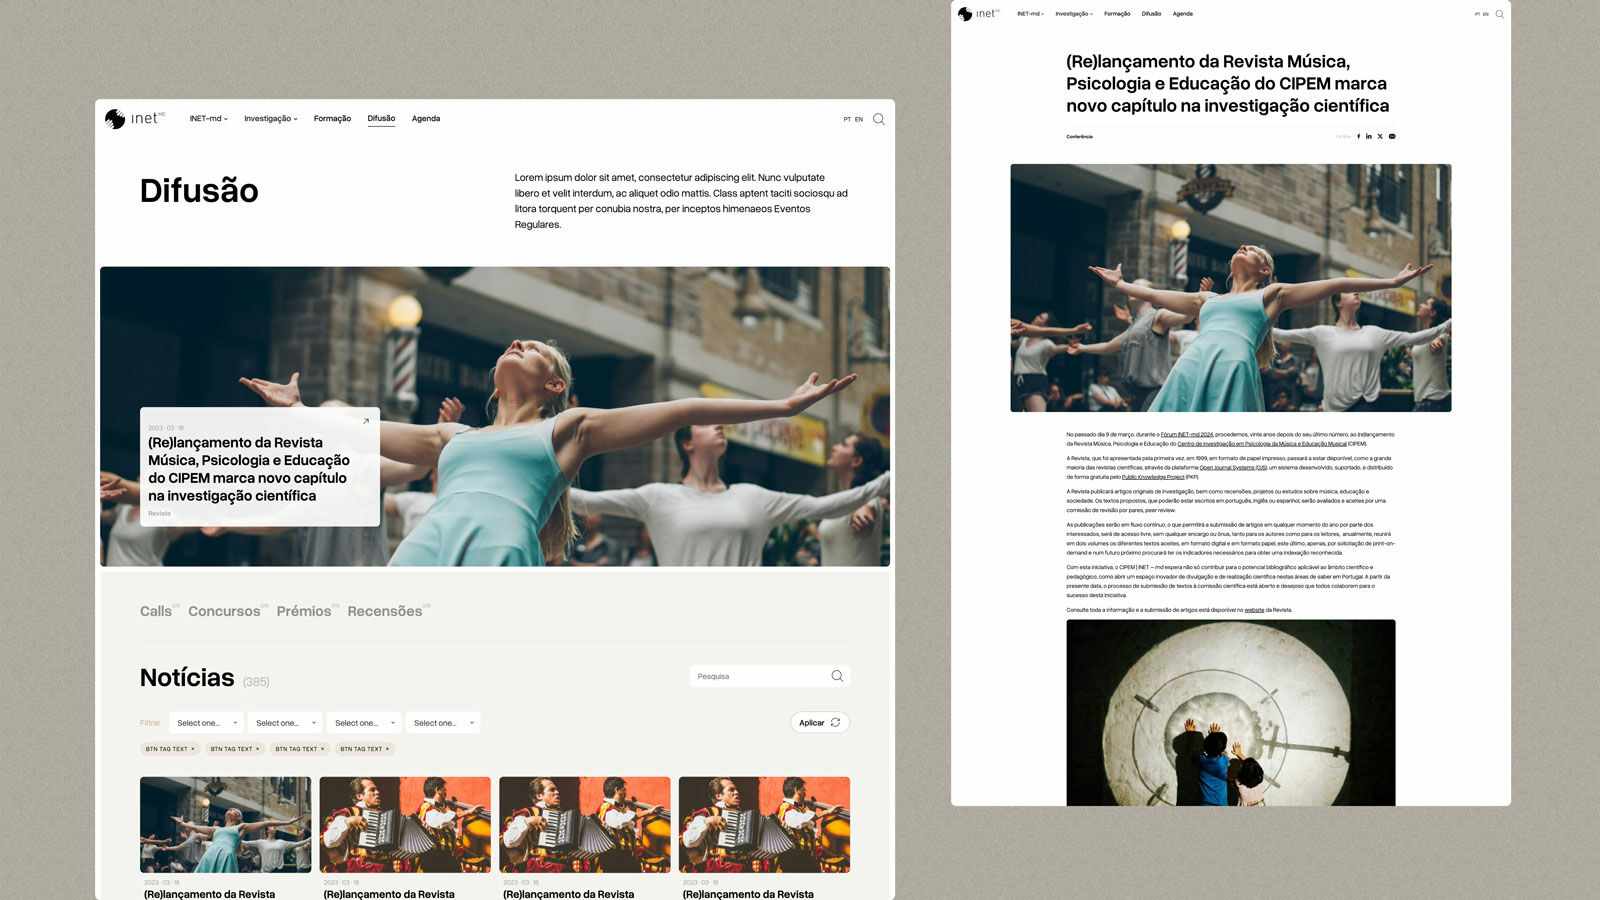Open the fourth Select one filter dropdown
This screenshot has height=900, width=1600.
(x=443, y=723)
